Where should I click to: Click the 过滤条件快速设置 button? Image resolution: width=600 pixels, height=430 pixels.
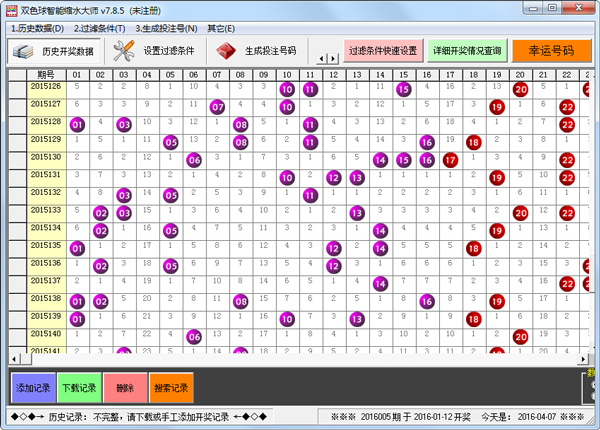click(381, 51)
